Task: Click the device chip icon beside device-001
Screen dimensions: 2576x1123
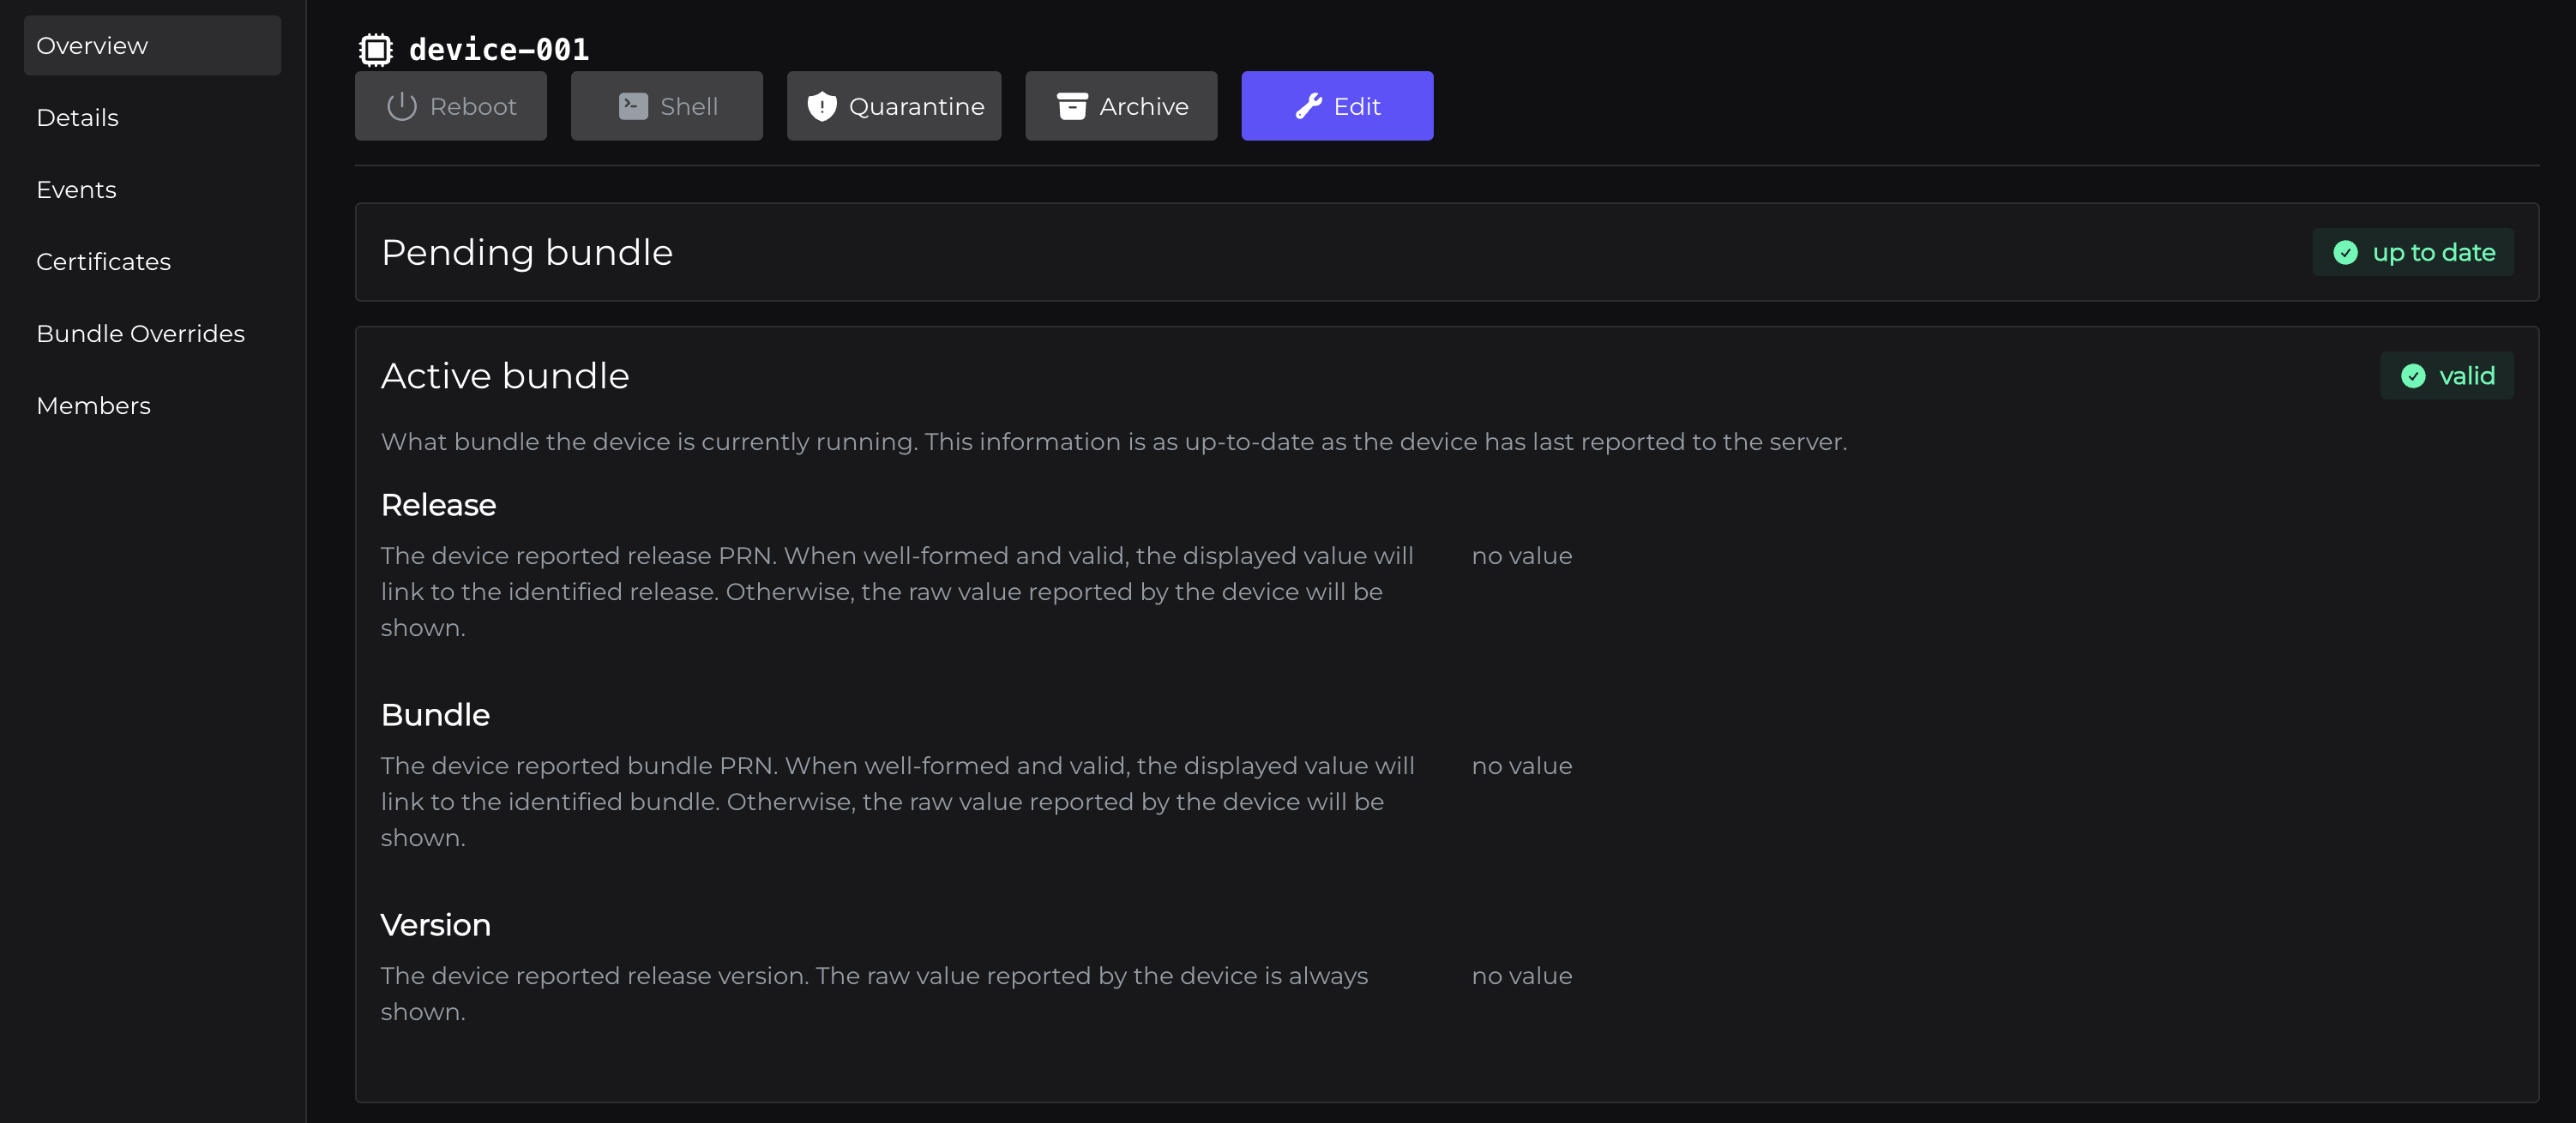Action: point(375,49)
